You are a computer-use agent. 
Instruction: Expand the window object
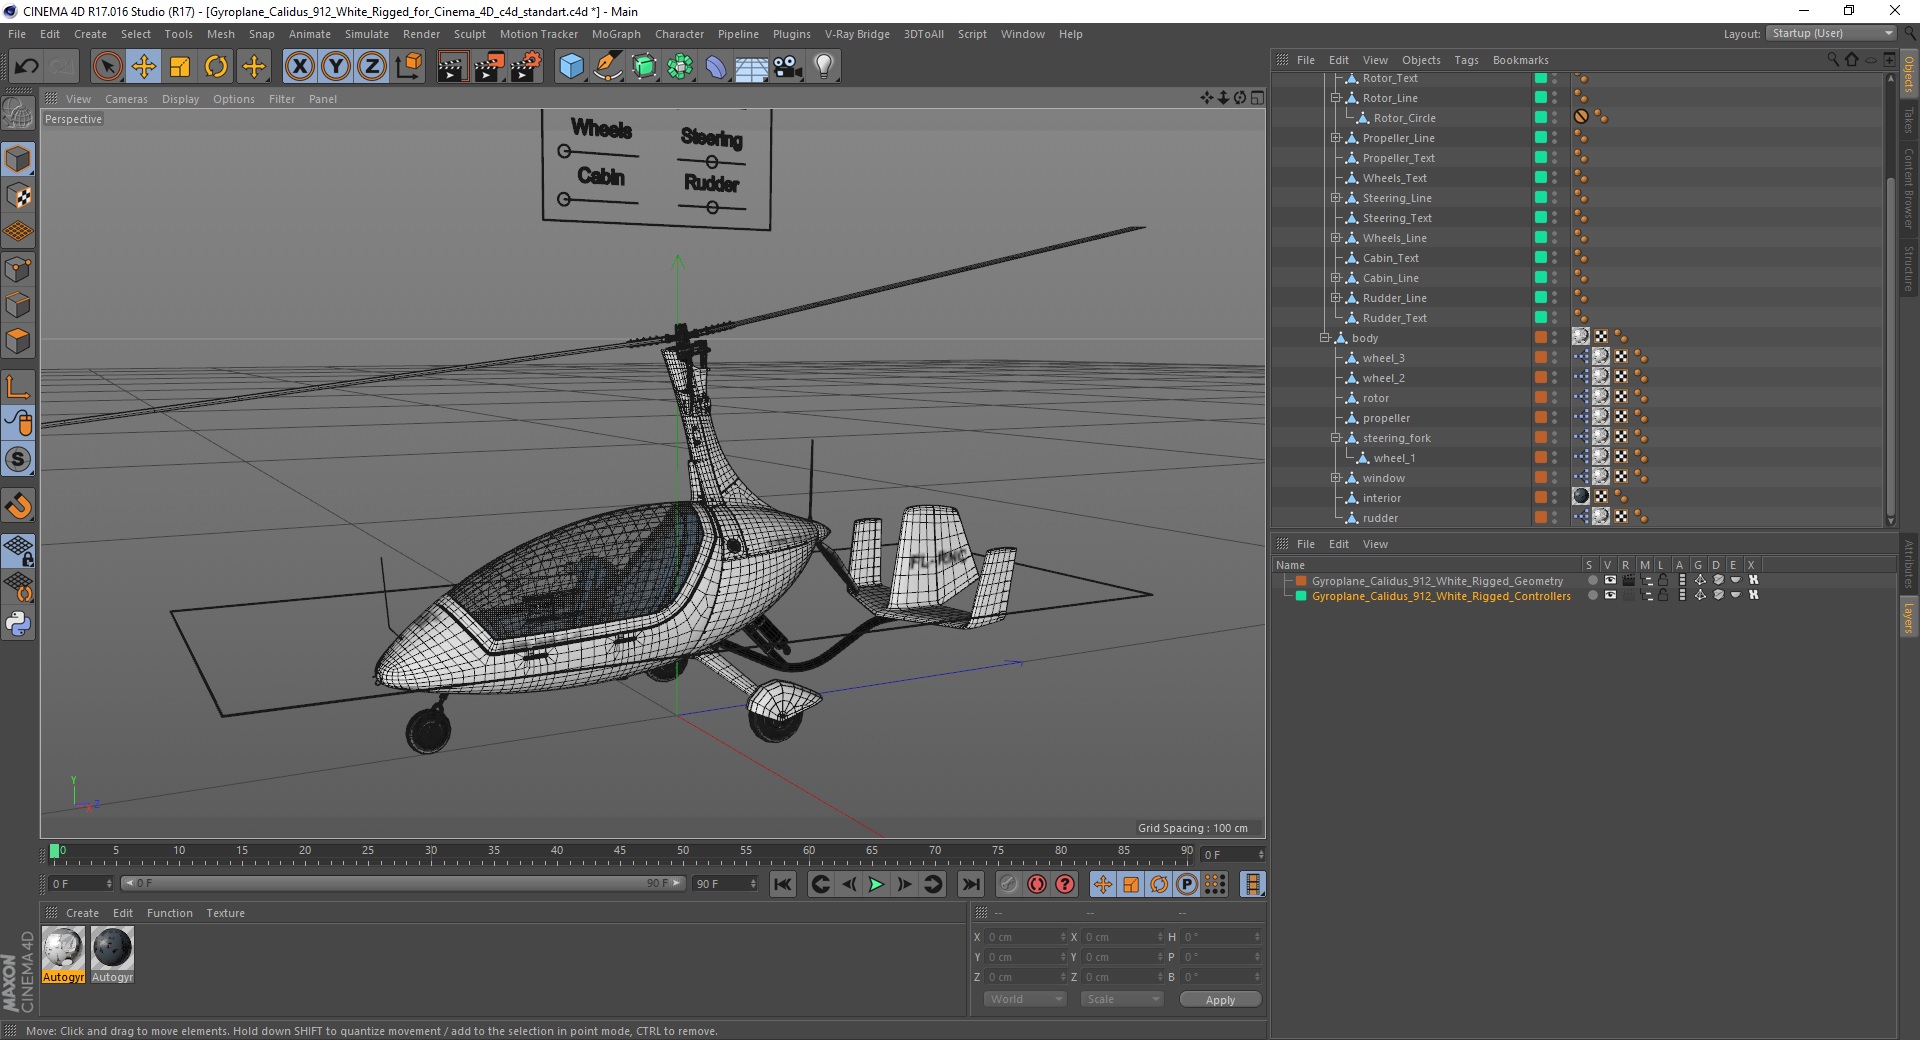point(1335,478)
